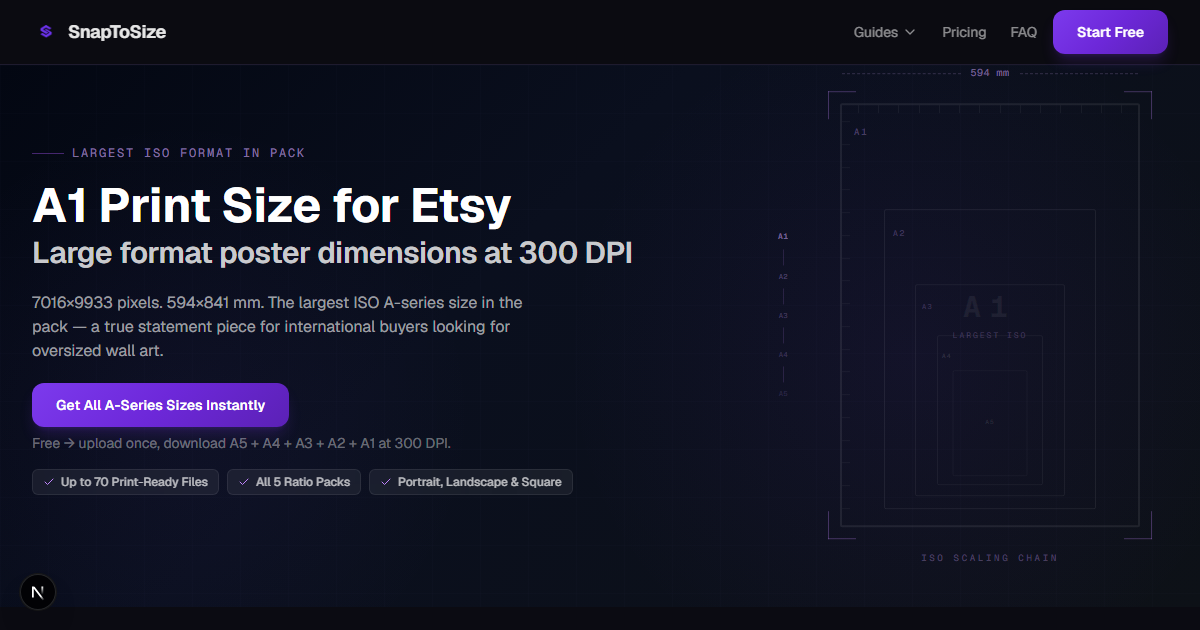The image size is (1200, 630).
Task: Click the A2 label inside the diagram
Action: [x=899, y=234]
